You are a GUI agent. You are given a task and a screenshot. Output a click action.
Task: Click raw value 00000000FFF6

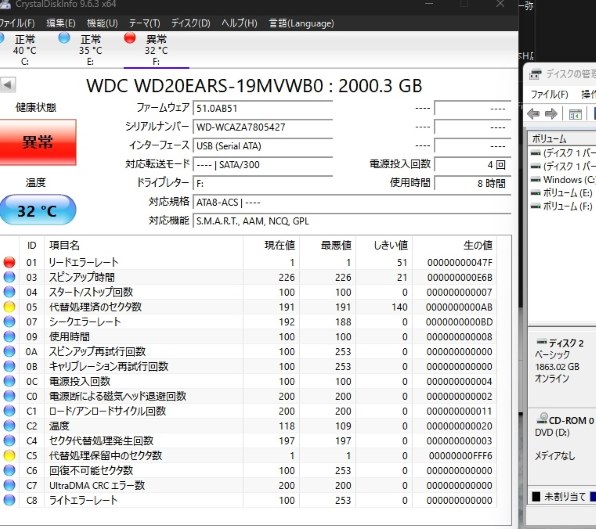pyautogui.click(x=460, y=455)
